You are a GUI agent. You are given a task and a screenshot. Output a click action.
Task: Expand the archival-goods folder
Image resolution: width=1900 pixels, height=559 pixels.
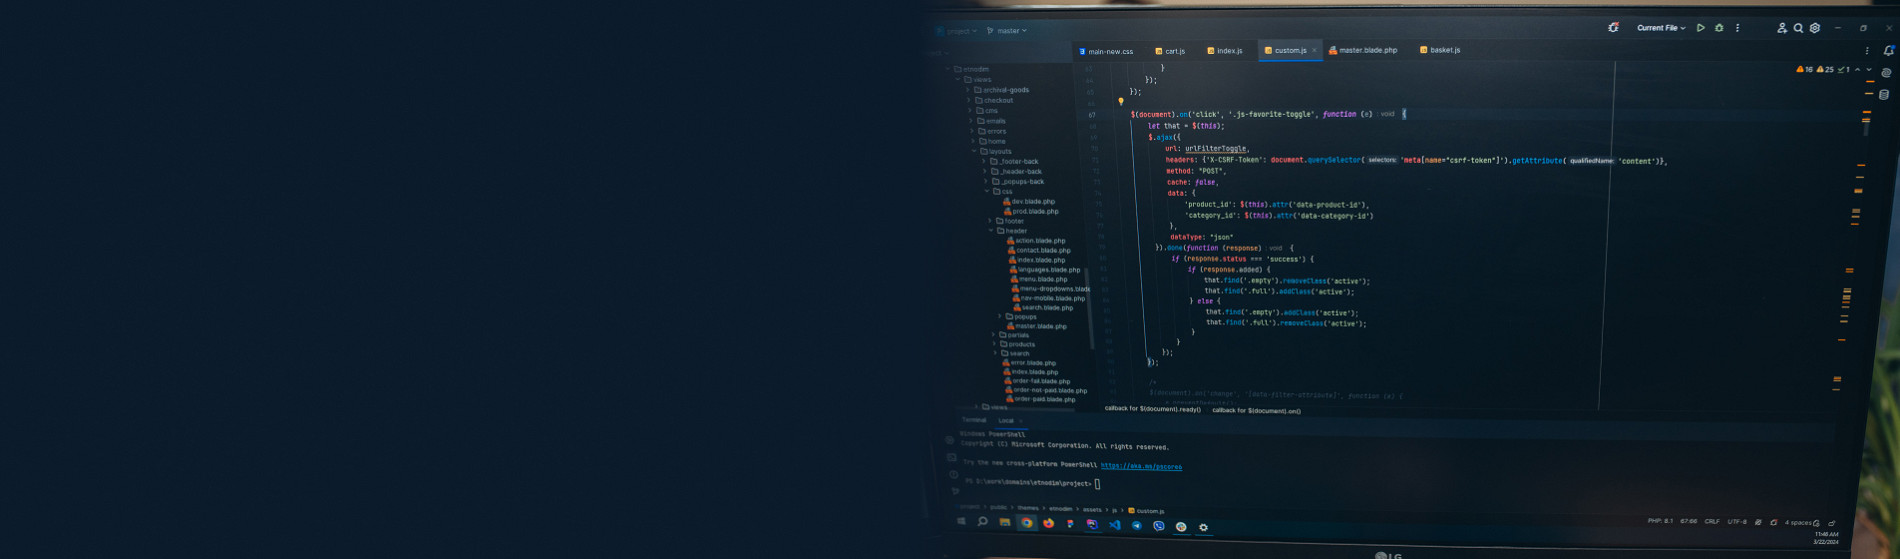pos(968,90)
